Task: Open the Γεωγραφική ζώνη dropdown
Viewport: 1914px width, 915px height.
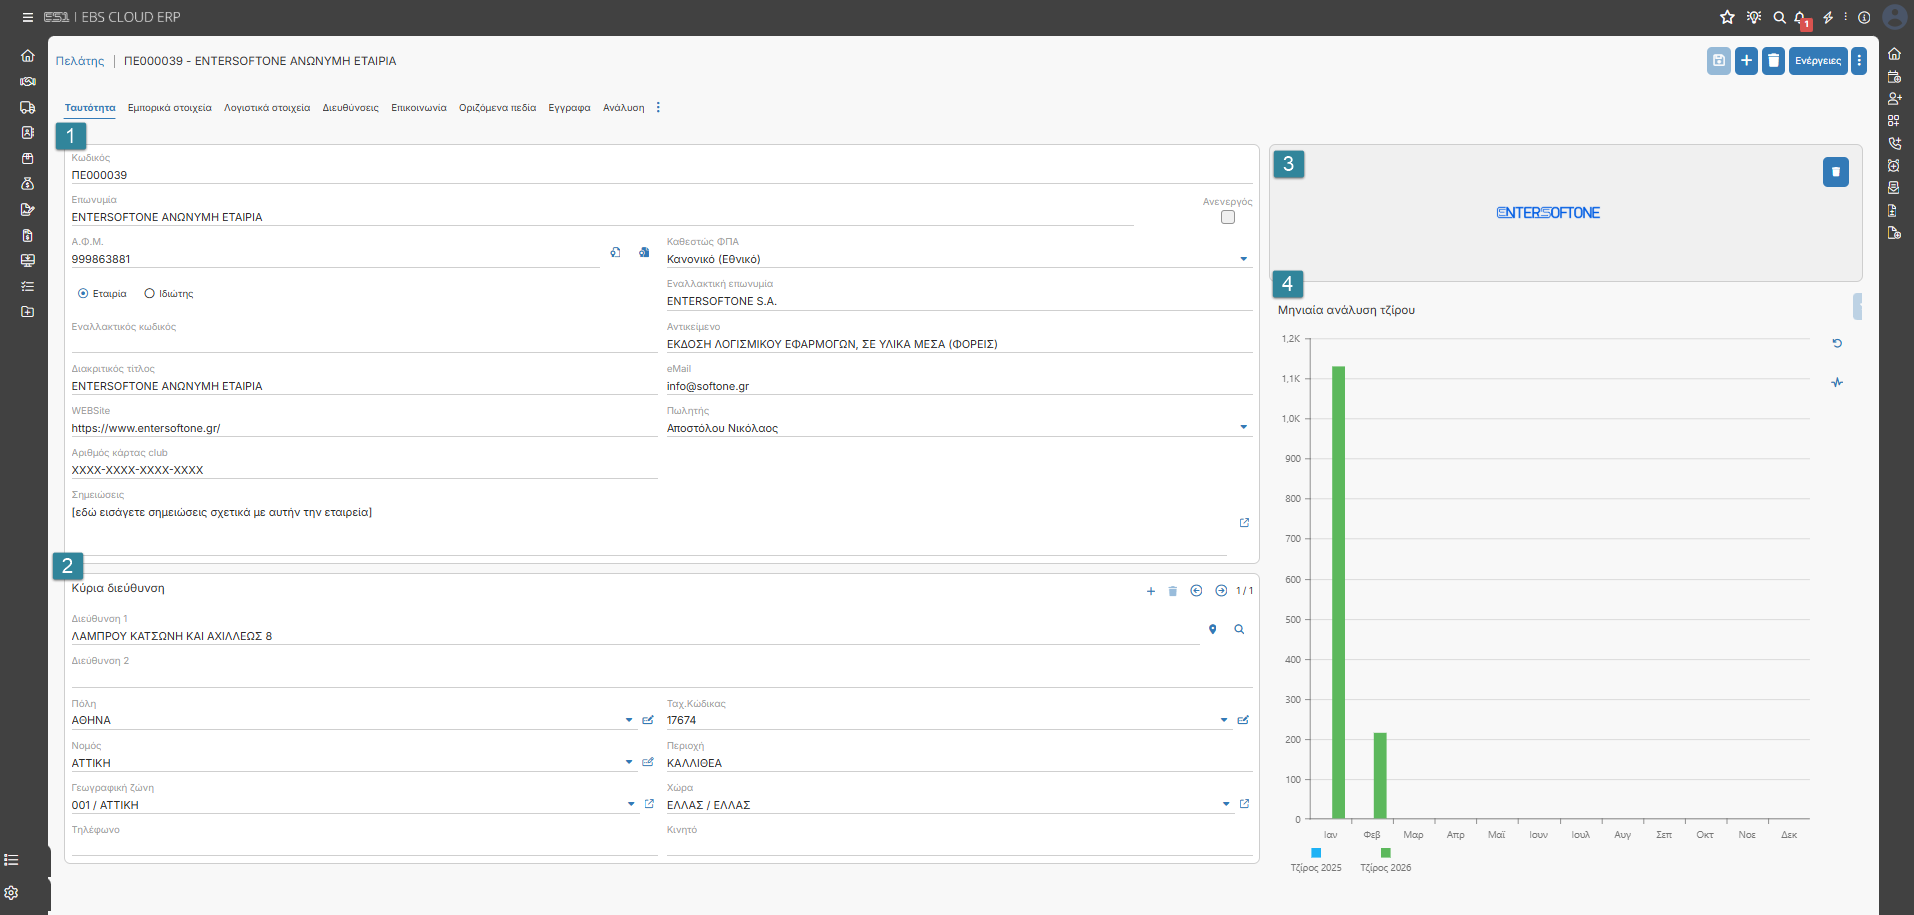Action: tap(631, 804)
